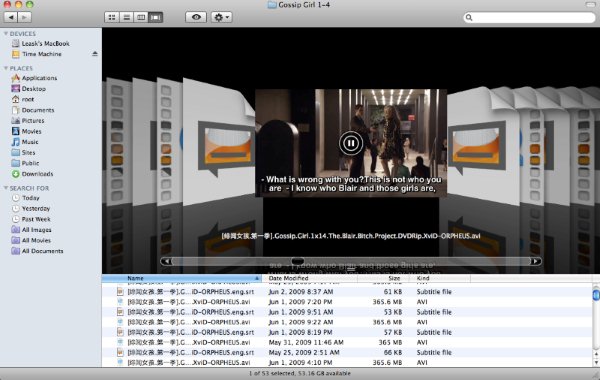Image resolution: width=600 pixels, height=380 pixels.
Task: Click the Cover Flow pane resize handle
Action: coord(351,269)
